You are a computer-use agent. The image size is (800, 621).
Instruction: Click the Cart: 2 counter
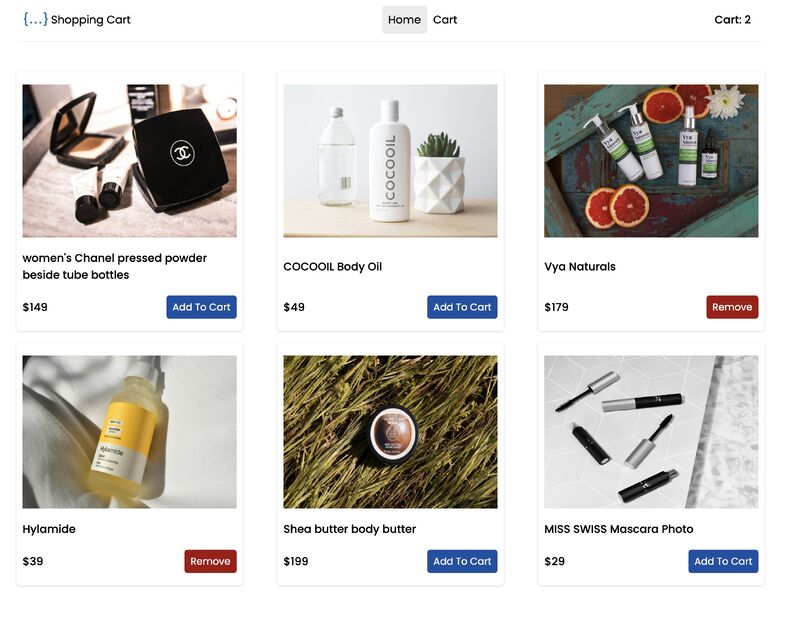click(732, 19)
